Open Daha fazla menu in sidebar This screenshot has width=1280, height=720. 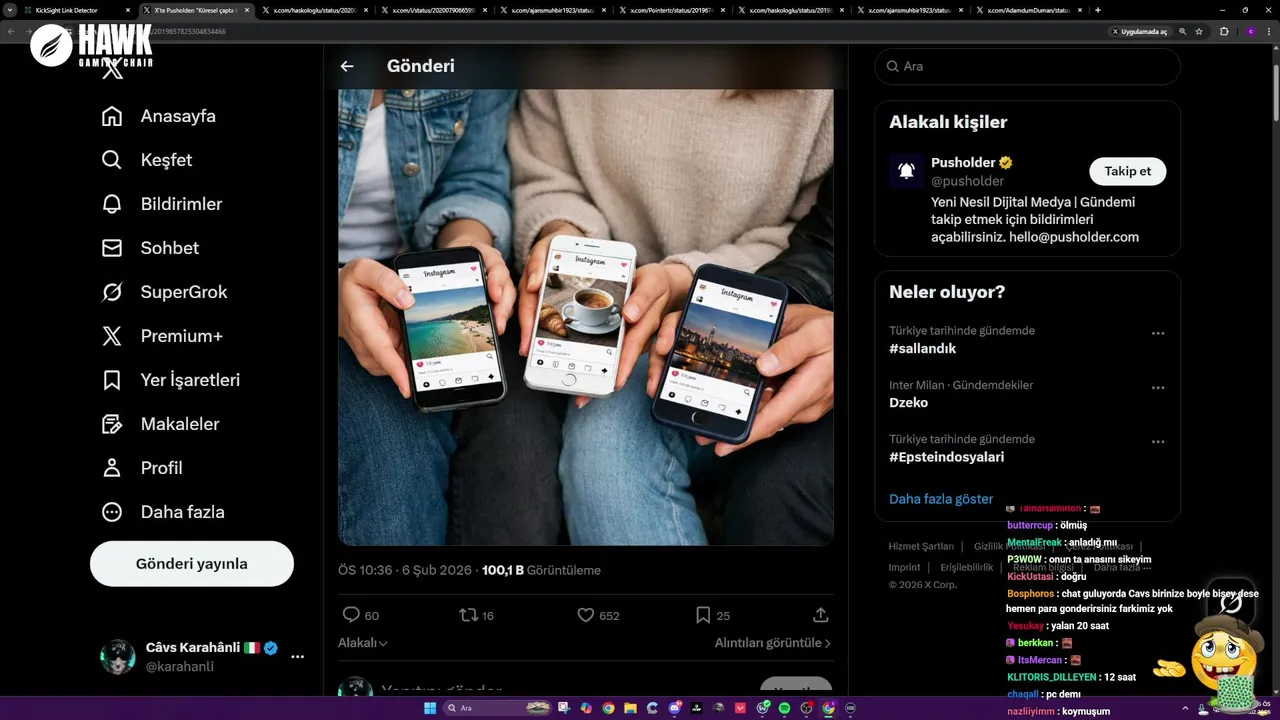[163, 512]
